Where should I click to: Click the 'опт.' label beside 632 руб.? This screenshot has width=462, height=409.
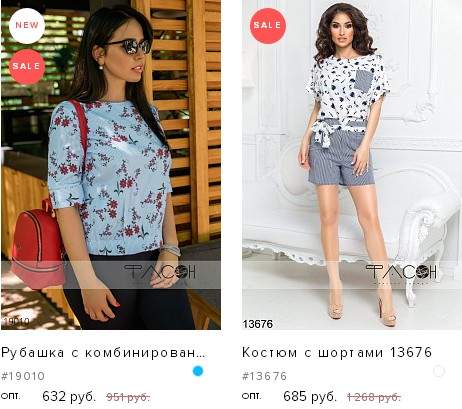coord(11,396)
